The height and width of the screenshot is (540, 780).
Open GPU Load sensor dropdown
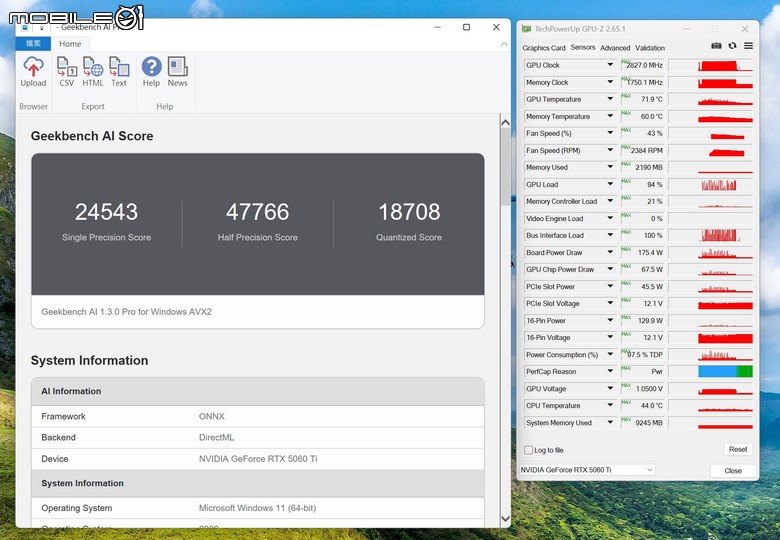coord(610,184)
